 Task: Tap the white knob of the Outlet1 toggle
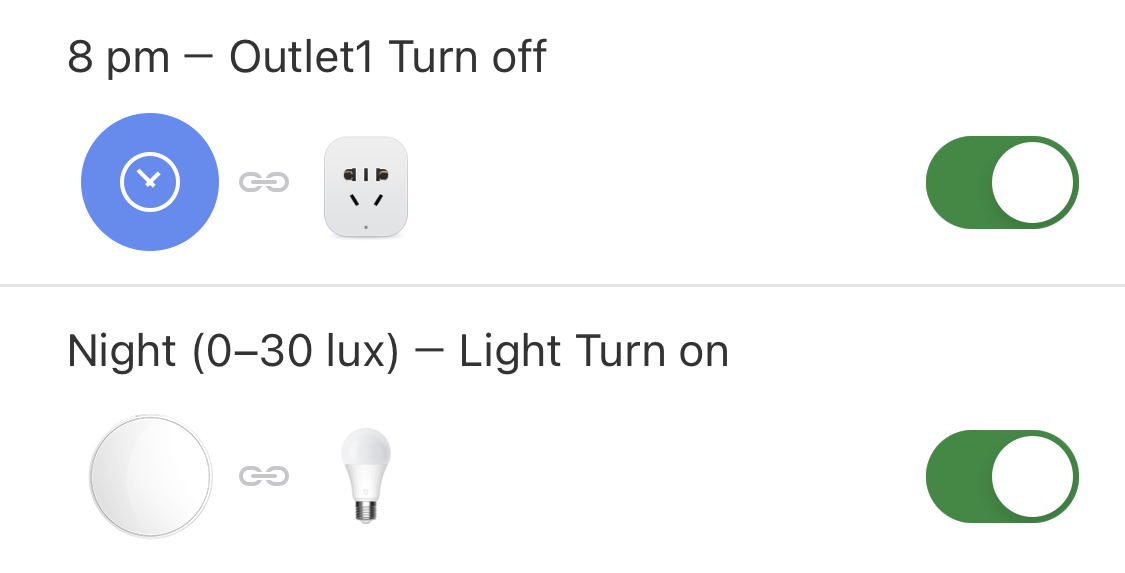point(1032,182)
